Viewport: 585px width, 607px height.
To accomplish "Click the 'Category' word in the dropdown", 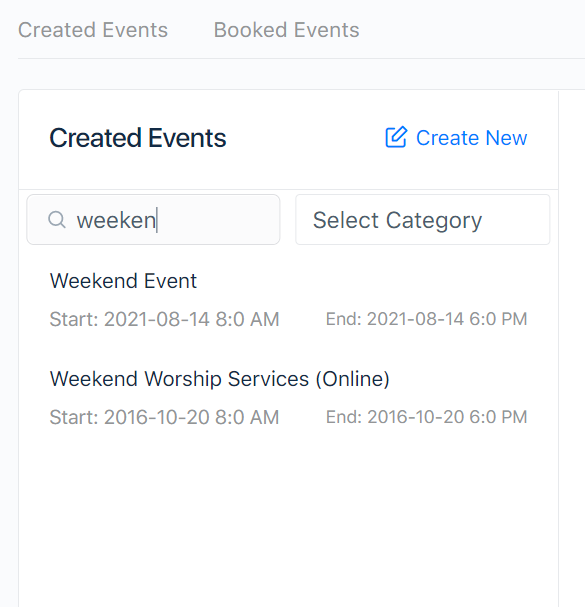I will click(x=434, y=221).
